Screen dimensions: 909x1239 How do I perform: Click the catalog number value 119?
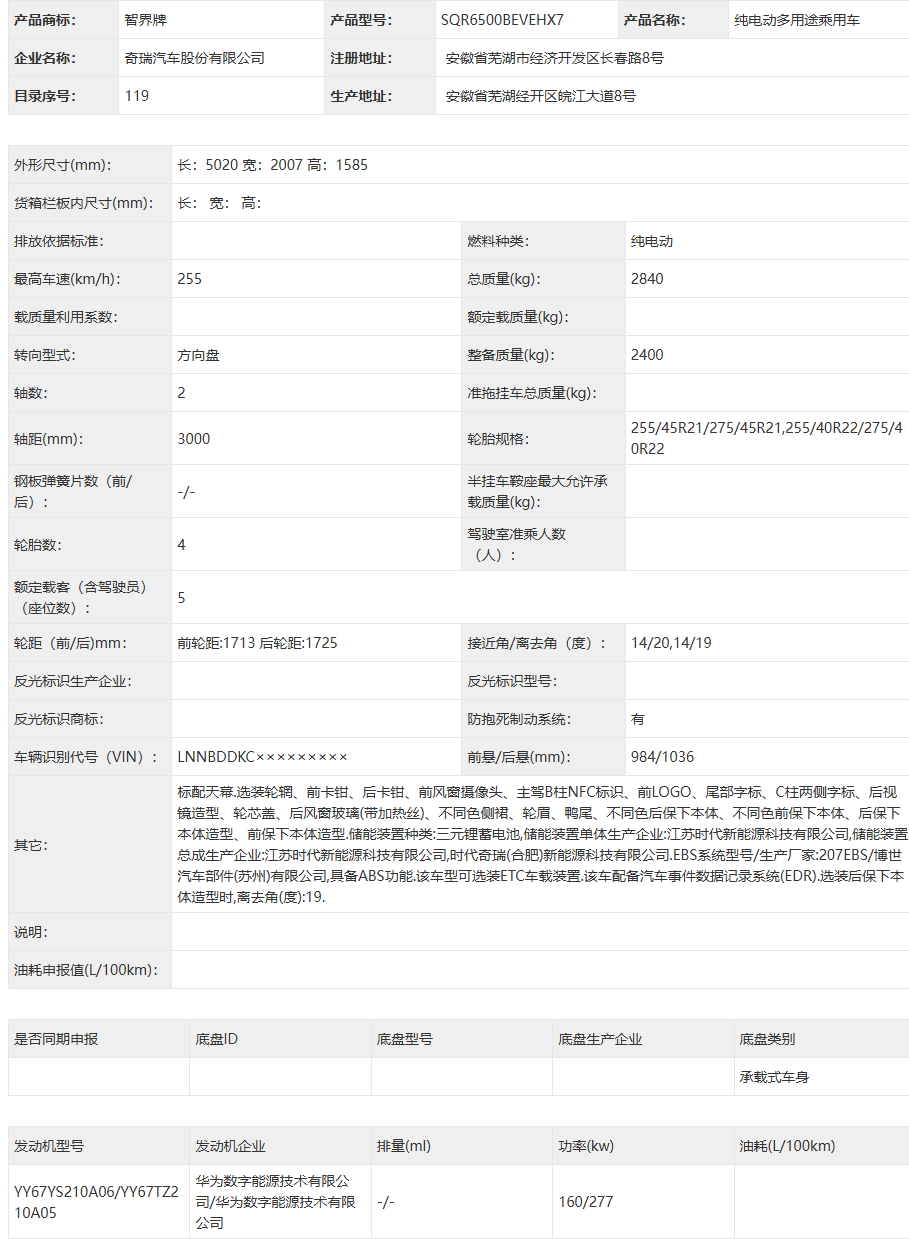click(137, 96)
